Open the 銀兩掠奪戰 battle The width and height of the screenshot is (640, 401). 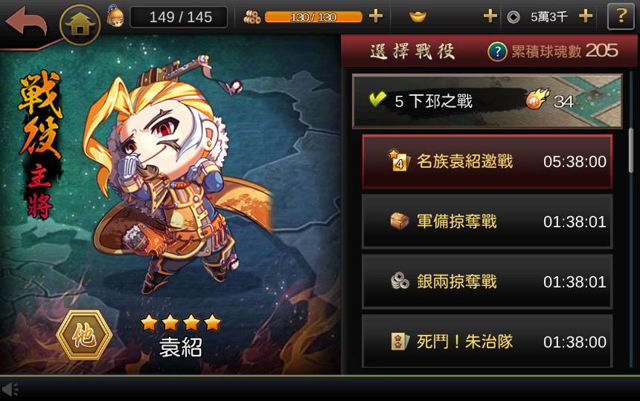point(487,282)
